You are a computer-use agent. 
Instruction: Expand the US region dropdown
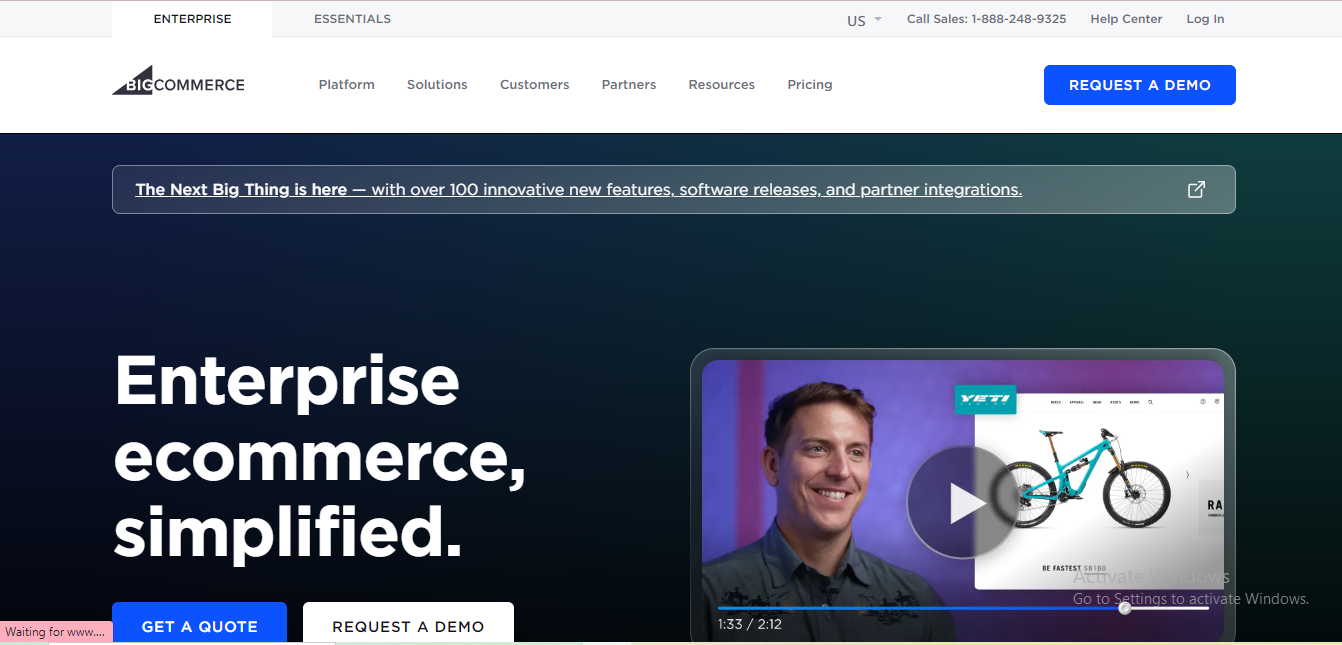[x=864, y=20]
